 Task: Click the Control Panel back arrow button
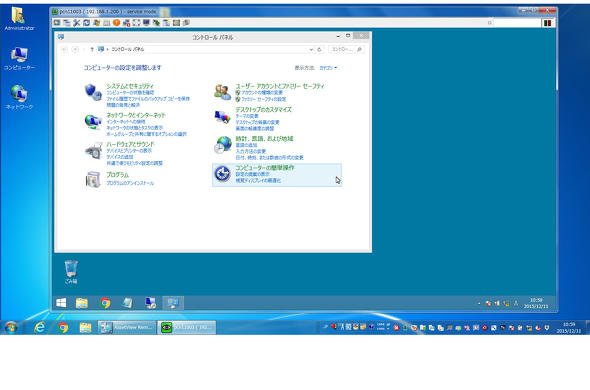tap(64, 49)
